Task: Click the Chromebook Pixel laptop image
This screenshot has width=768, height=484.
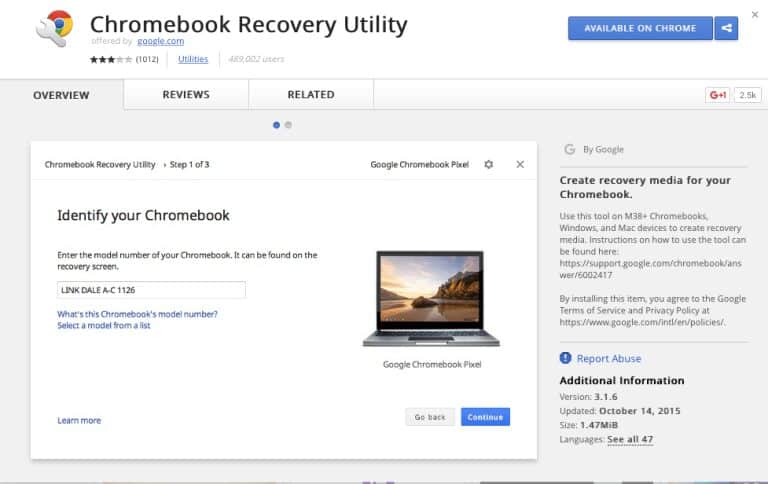Action: (431, 299)
